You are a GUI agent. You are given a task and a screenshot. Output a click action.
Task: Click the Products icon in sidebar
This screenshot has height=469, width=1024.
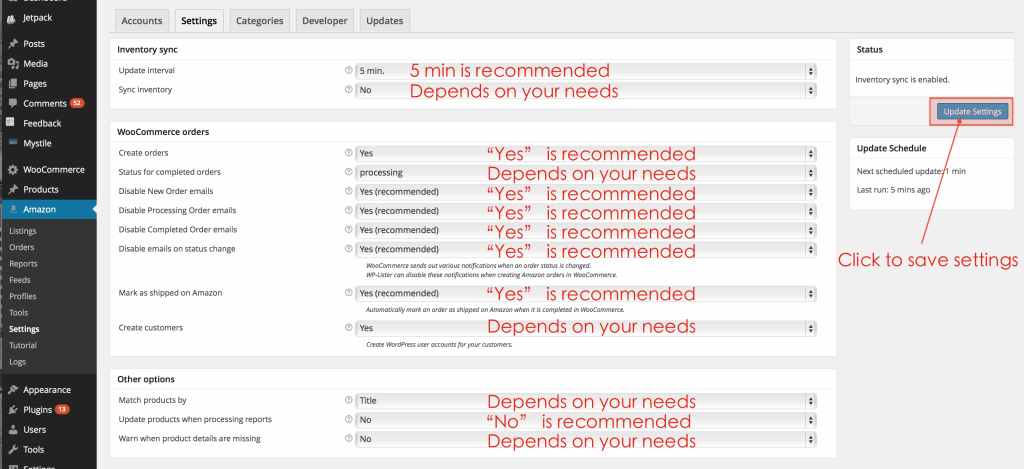click(x=12, y=189)
